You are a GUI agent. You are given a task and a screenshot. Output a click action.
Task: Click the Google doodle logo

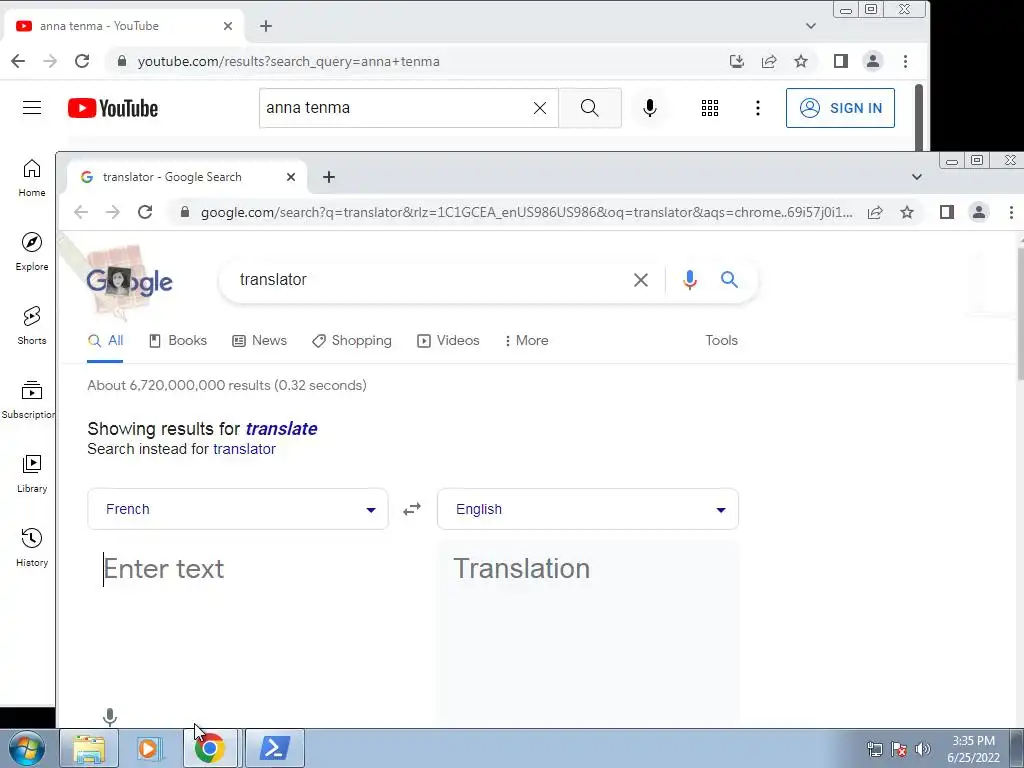[x=129, y=281]
